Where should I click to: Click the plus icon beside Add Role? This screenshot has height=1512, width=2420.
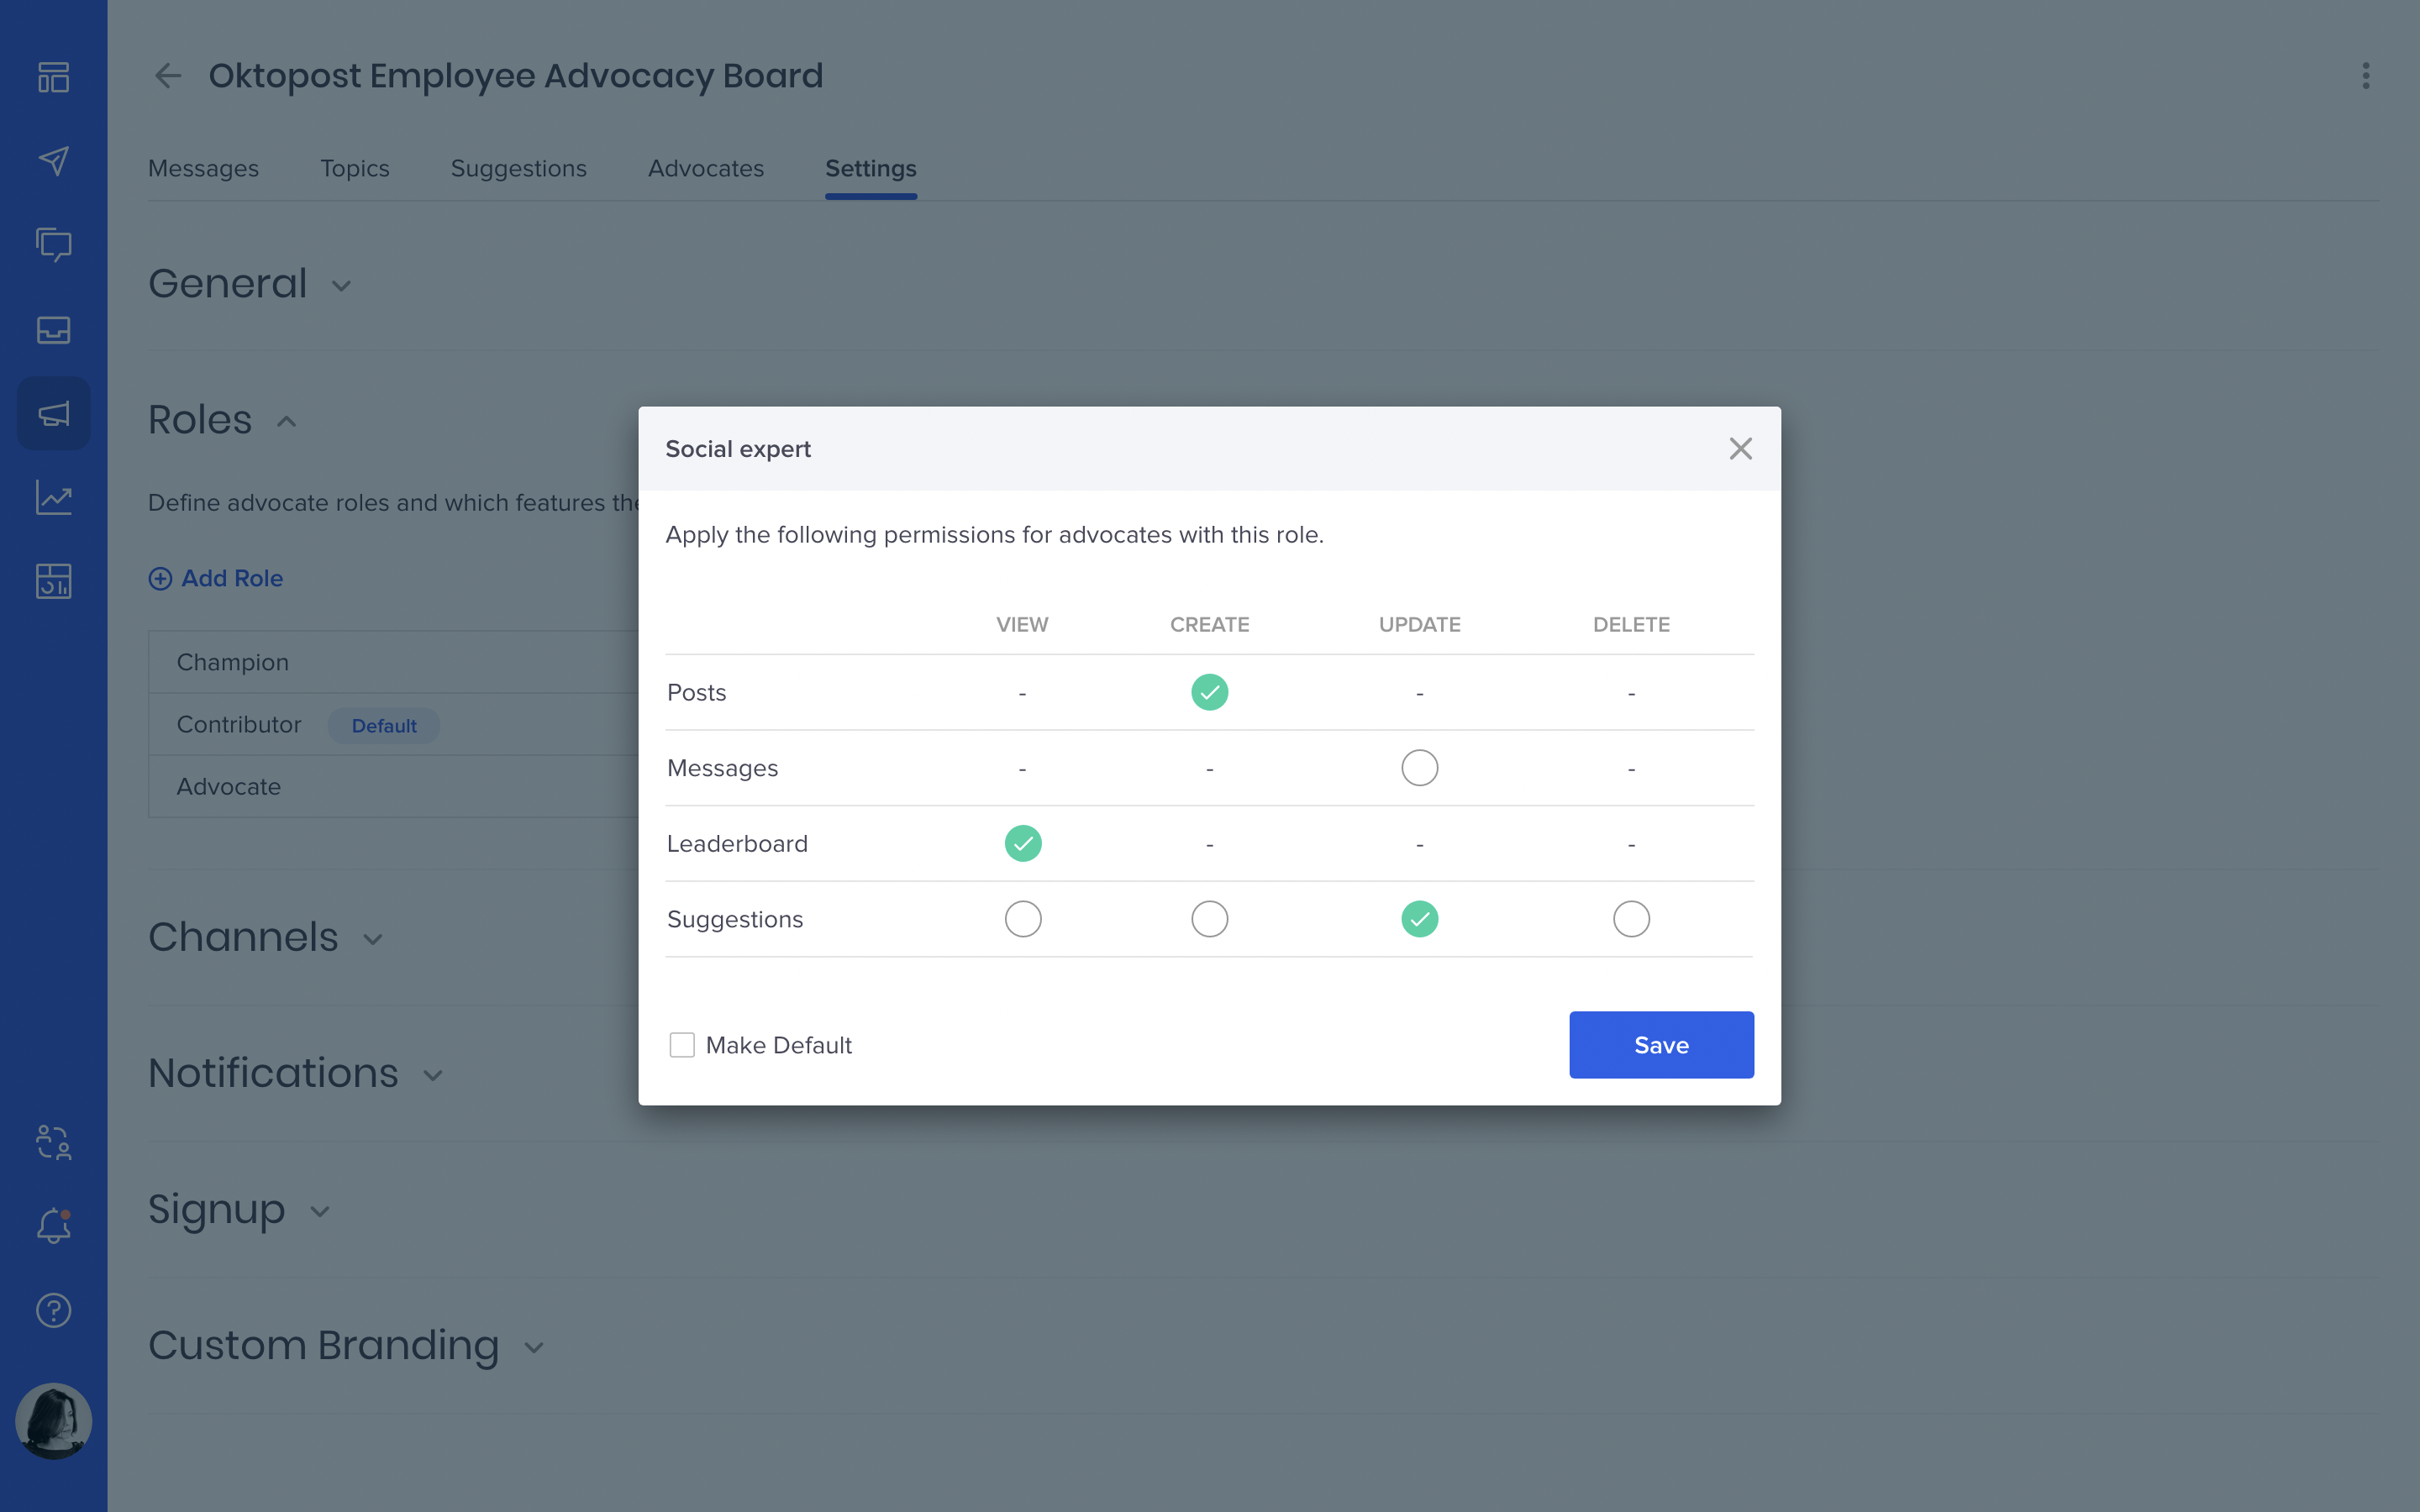pos(160,578)
